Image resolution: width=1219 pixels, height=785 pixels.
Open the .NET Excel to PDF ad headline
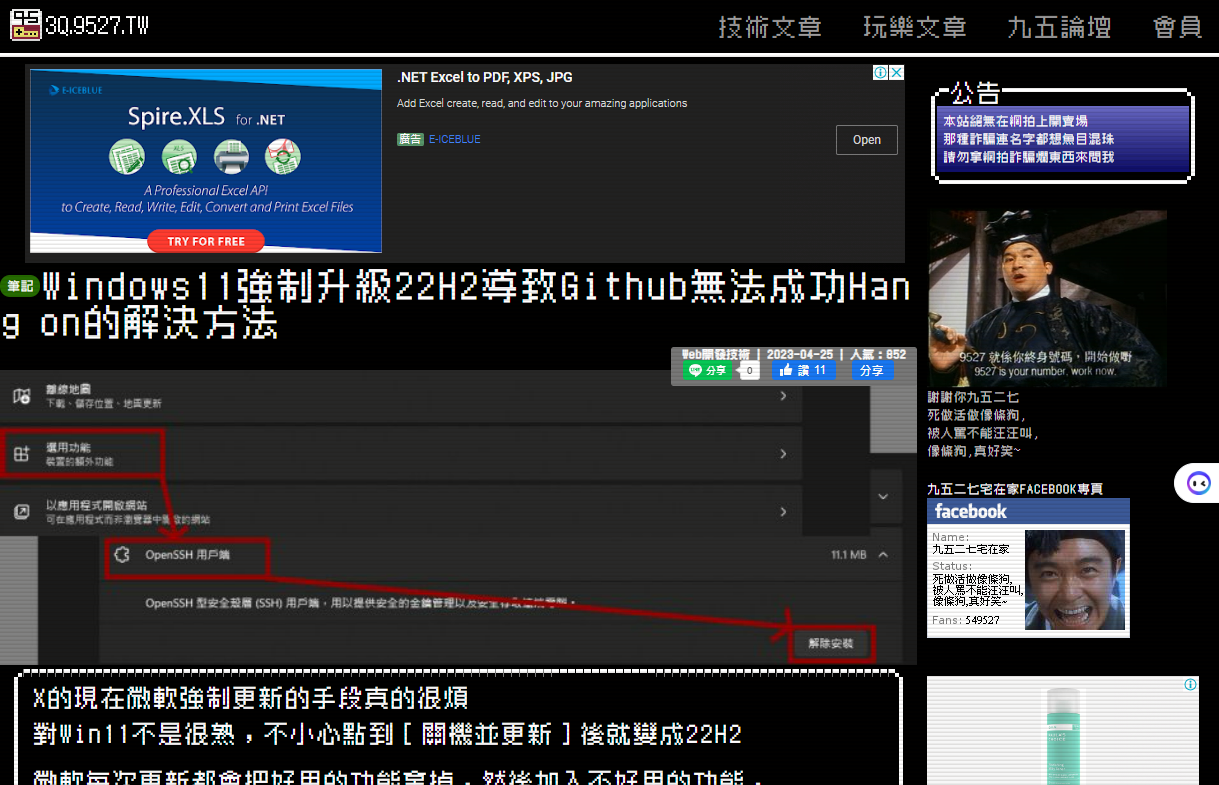(x=485, y=77)
